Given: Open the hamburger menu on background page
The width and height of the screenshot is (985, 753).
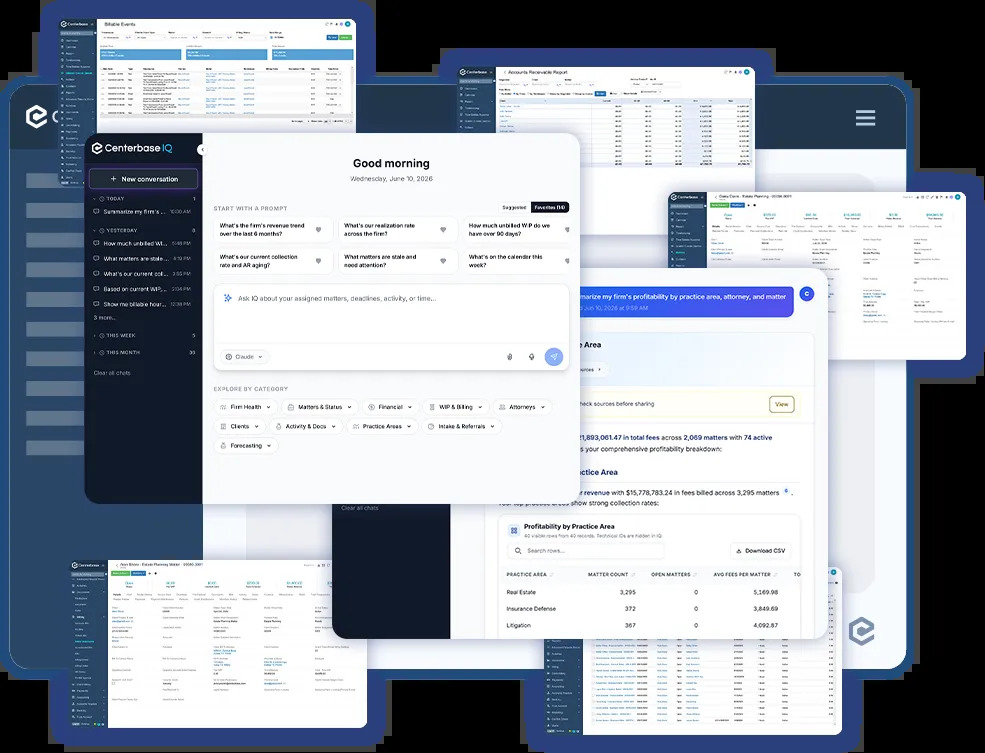Looking at the screenshot, I should coord(865,117).
